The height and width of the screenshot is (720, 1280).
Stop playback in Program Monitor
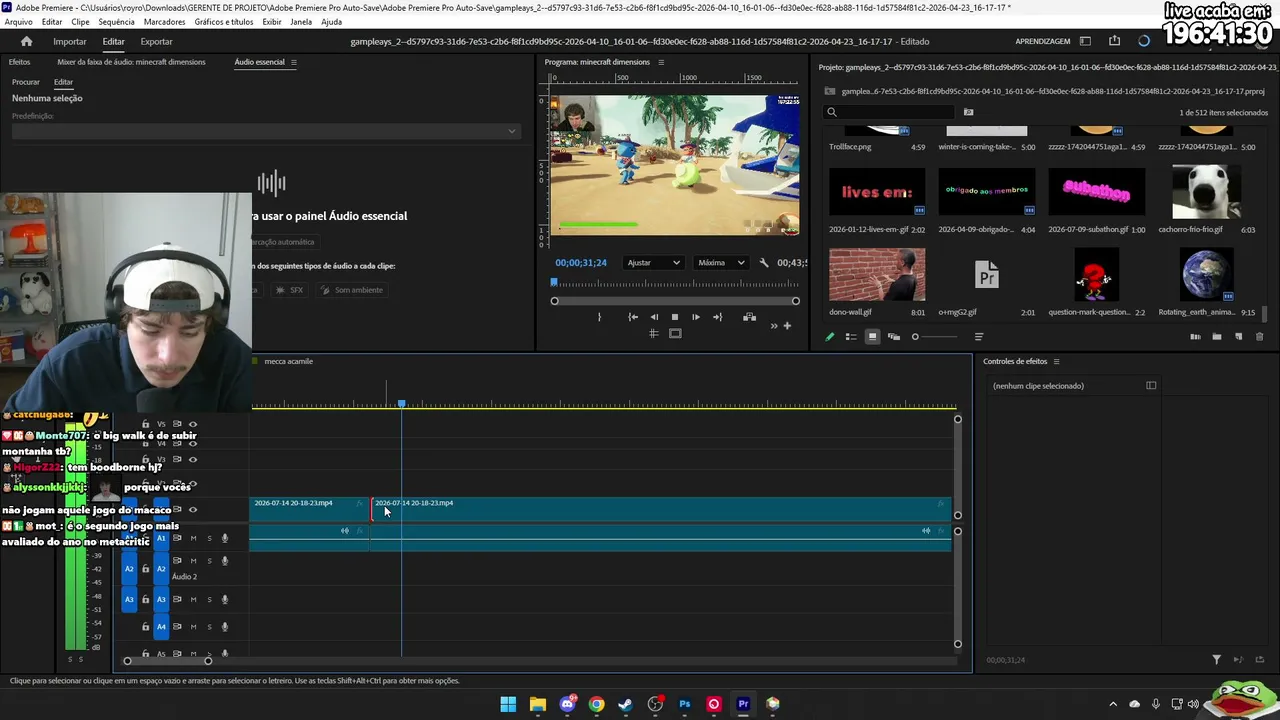coord(675,317)
